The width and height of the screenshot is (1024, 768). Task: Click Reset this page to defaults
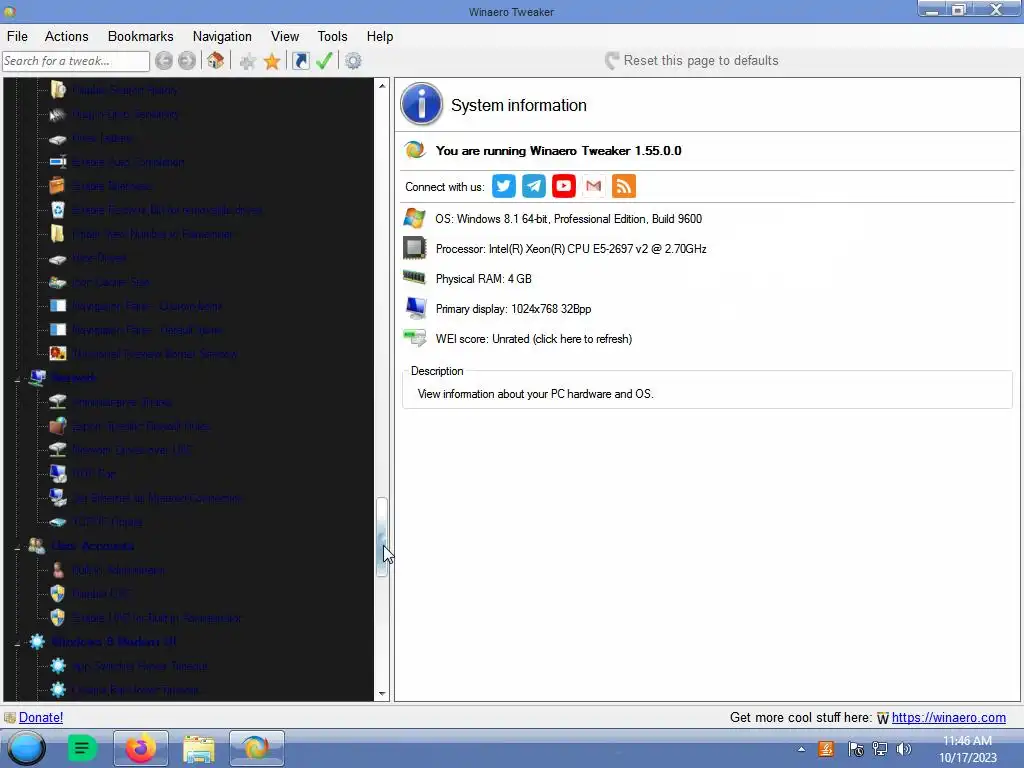pos(692,61)
